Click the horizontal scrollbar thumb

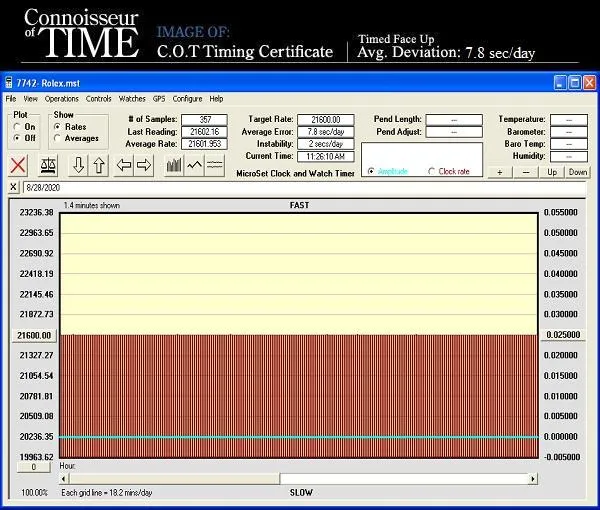point(174,478)
